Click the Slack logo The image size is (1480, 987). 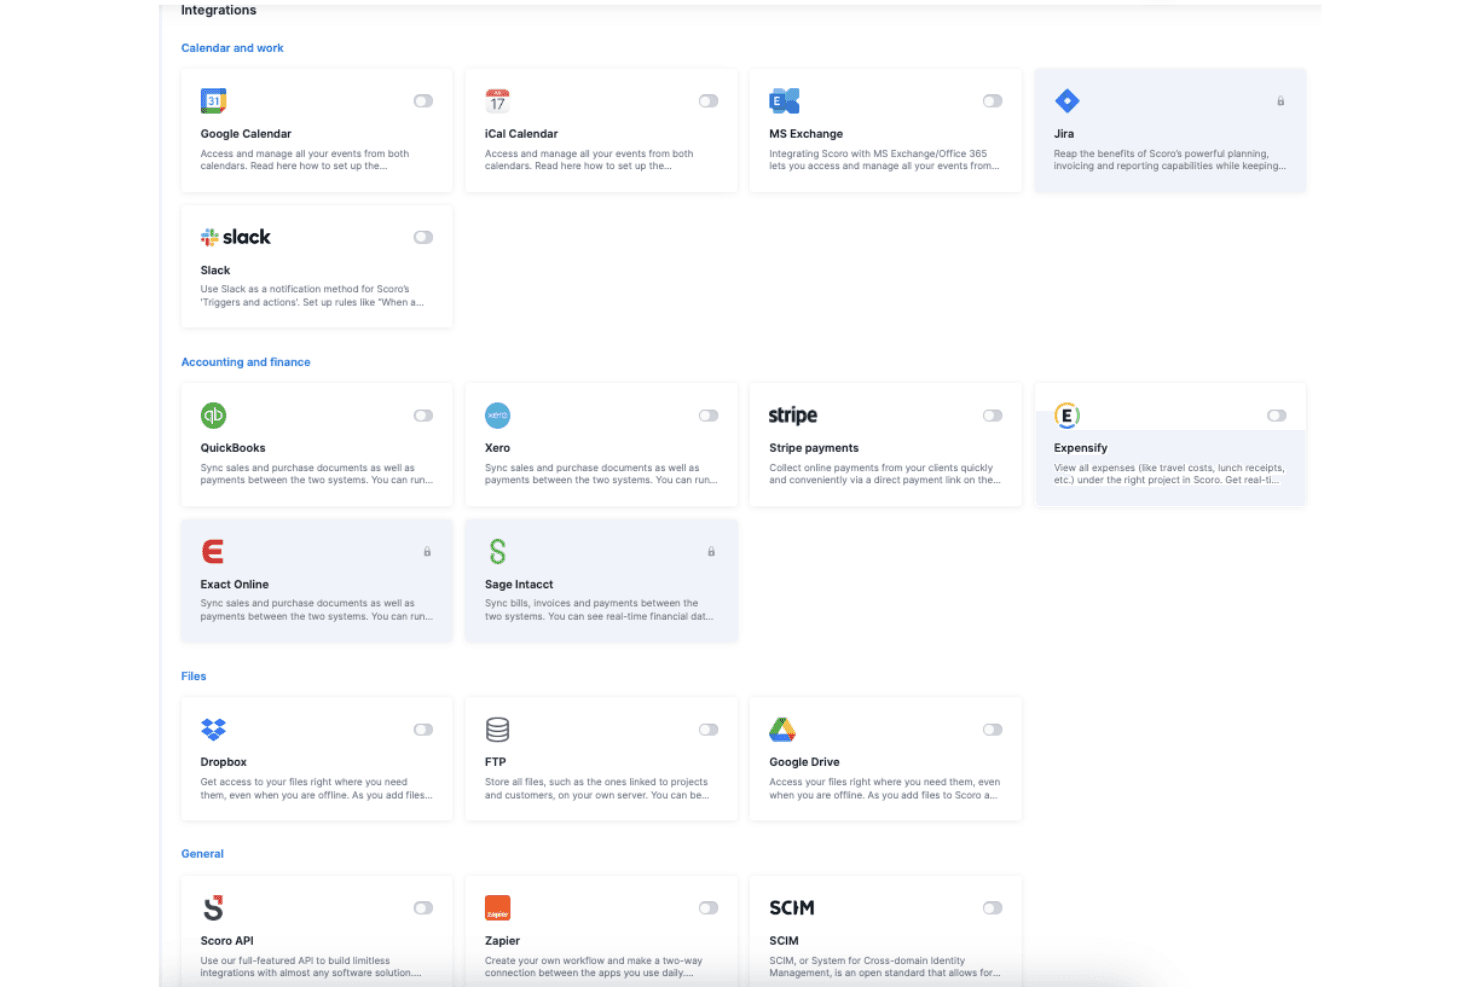[x=236, y=237]
